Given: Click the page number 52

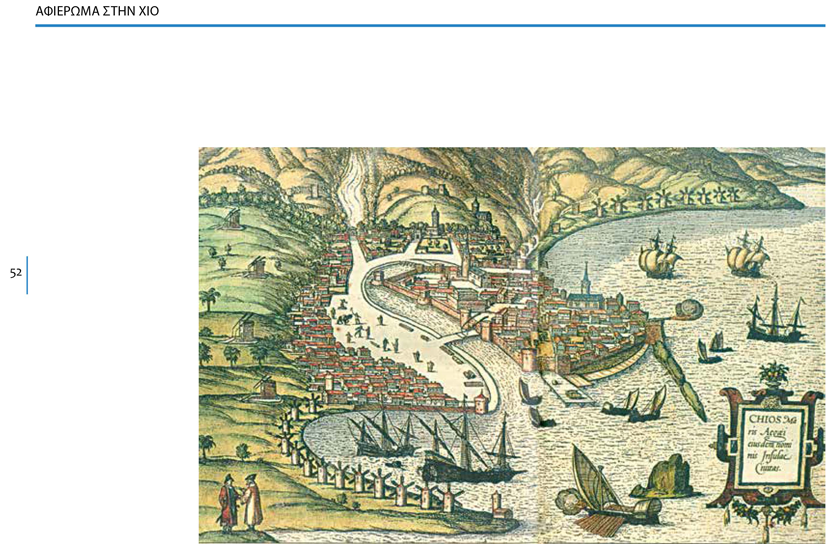Looking at the screenshot, I should tap(15, 273).
